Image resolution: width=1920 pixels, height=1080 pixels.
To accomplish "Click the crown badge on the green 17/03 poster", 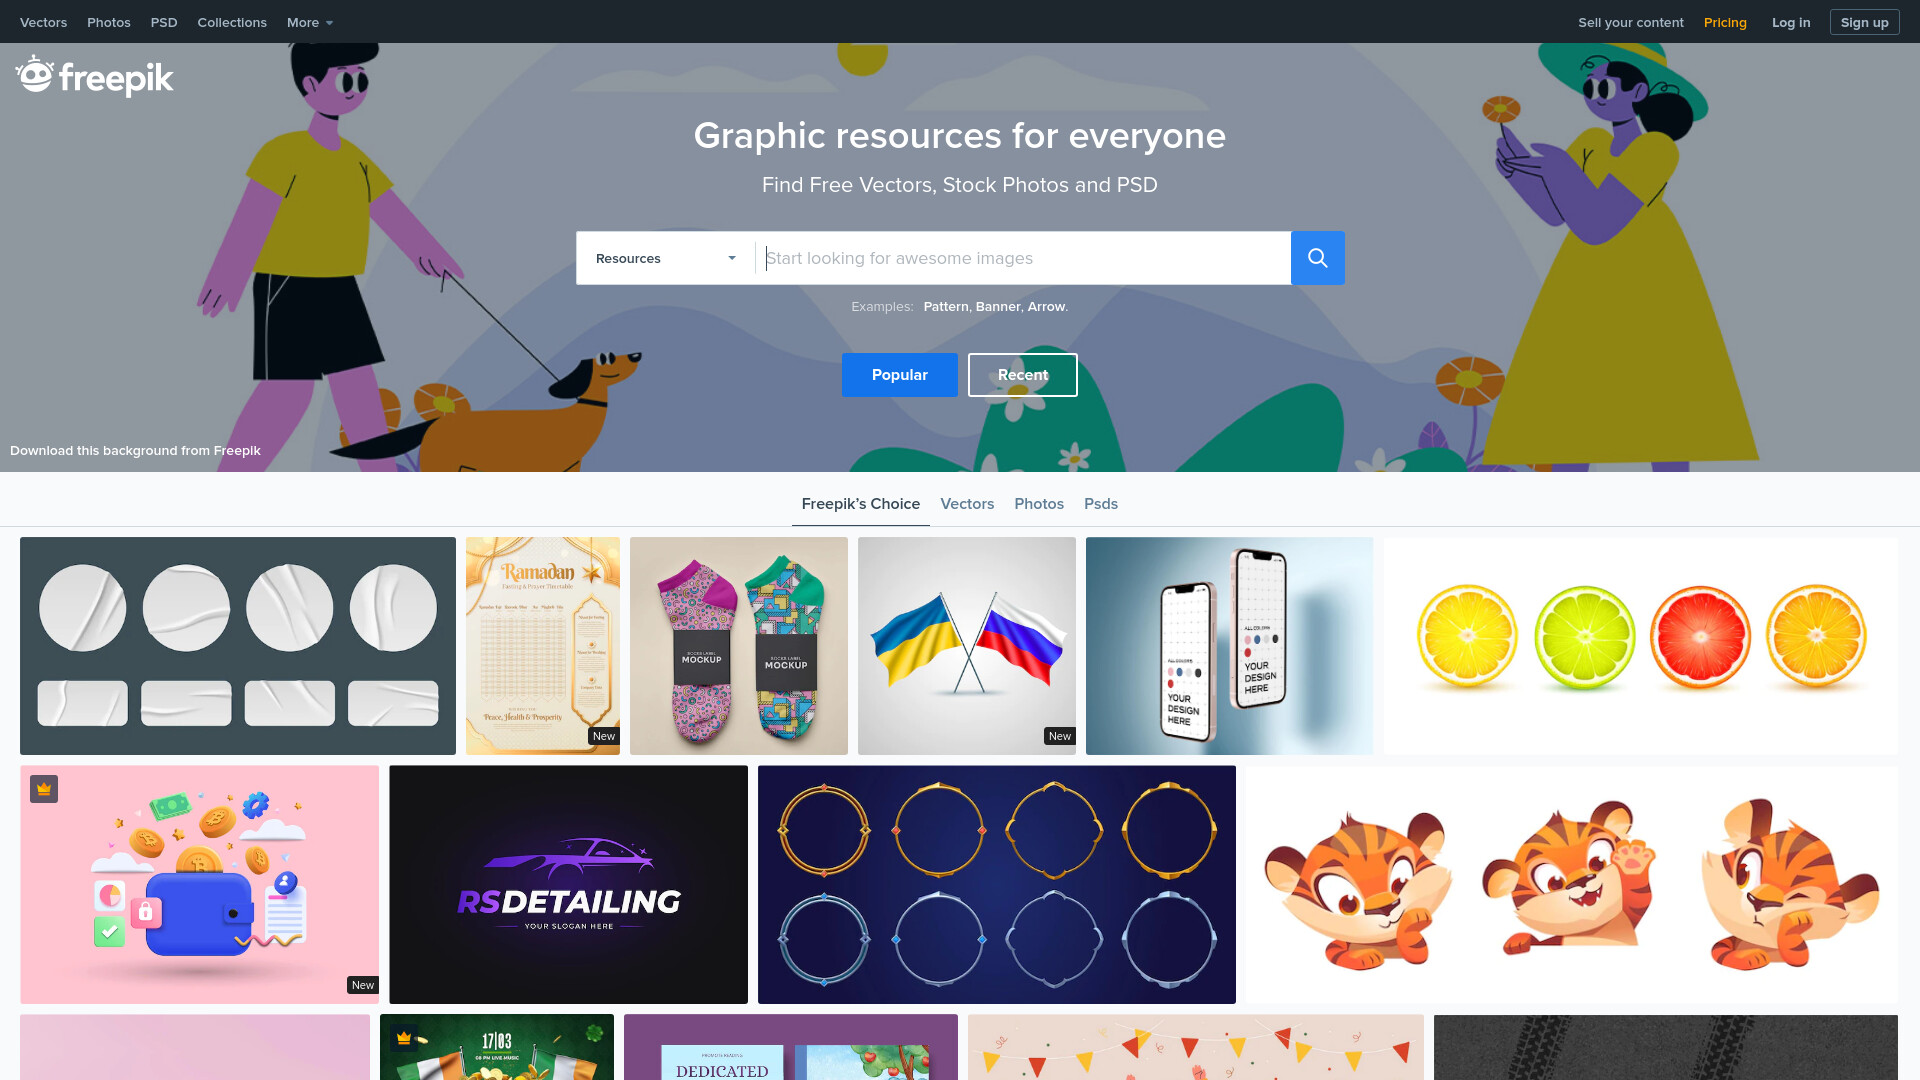I will pyautogui.click(x=404, y=1038).
